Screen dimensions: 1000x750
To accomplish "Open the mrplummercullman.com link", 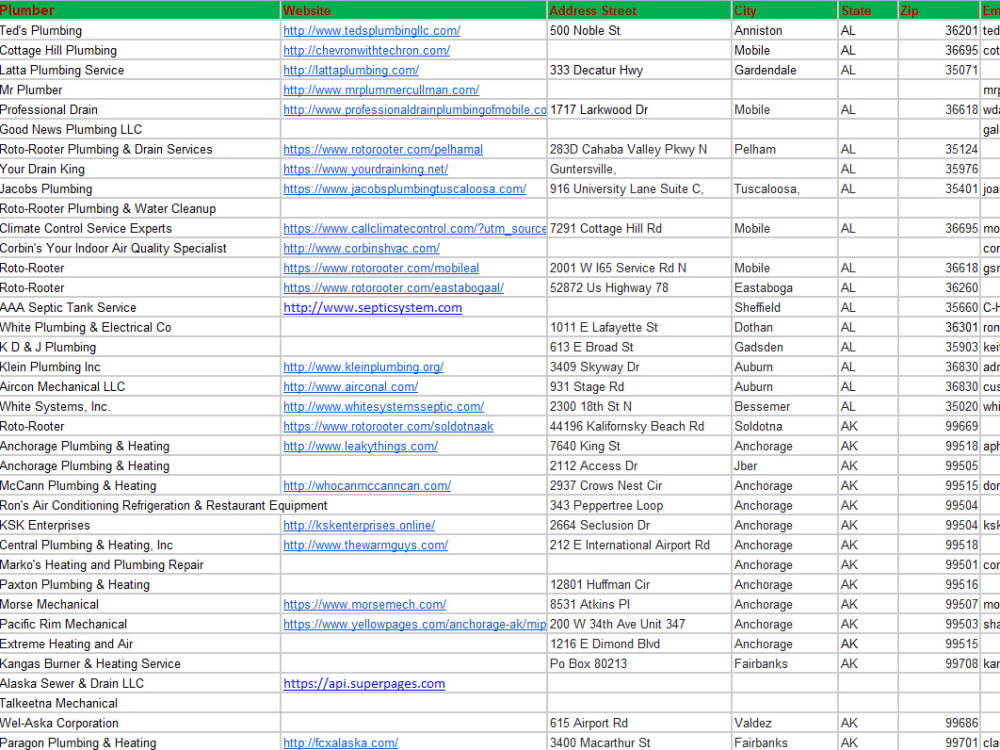I will point(381,90).
